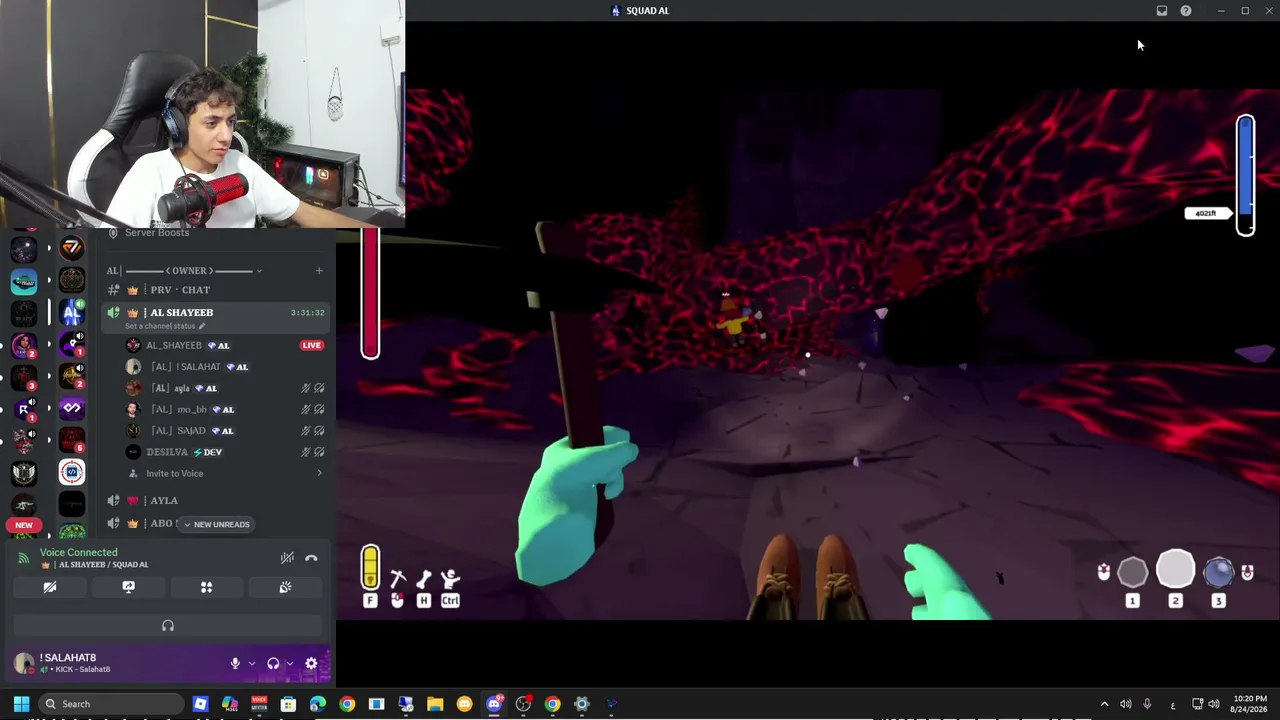Expand the Invite to Voice arrow

pos(320,473)
